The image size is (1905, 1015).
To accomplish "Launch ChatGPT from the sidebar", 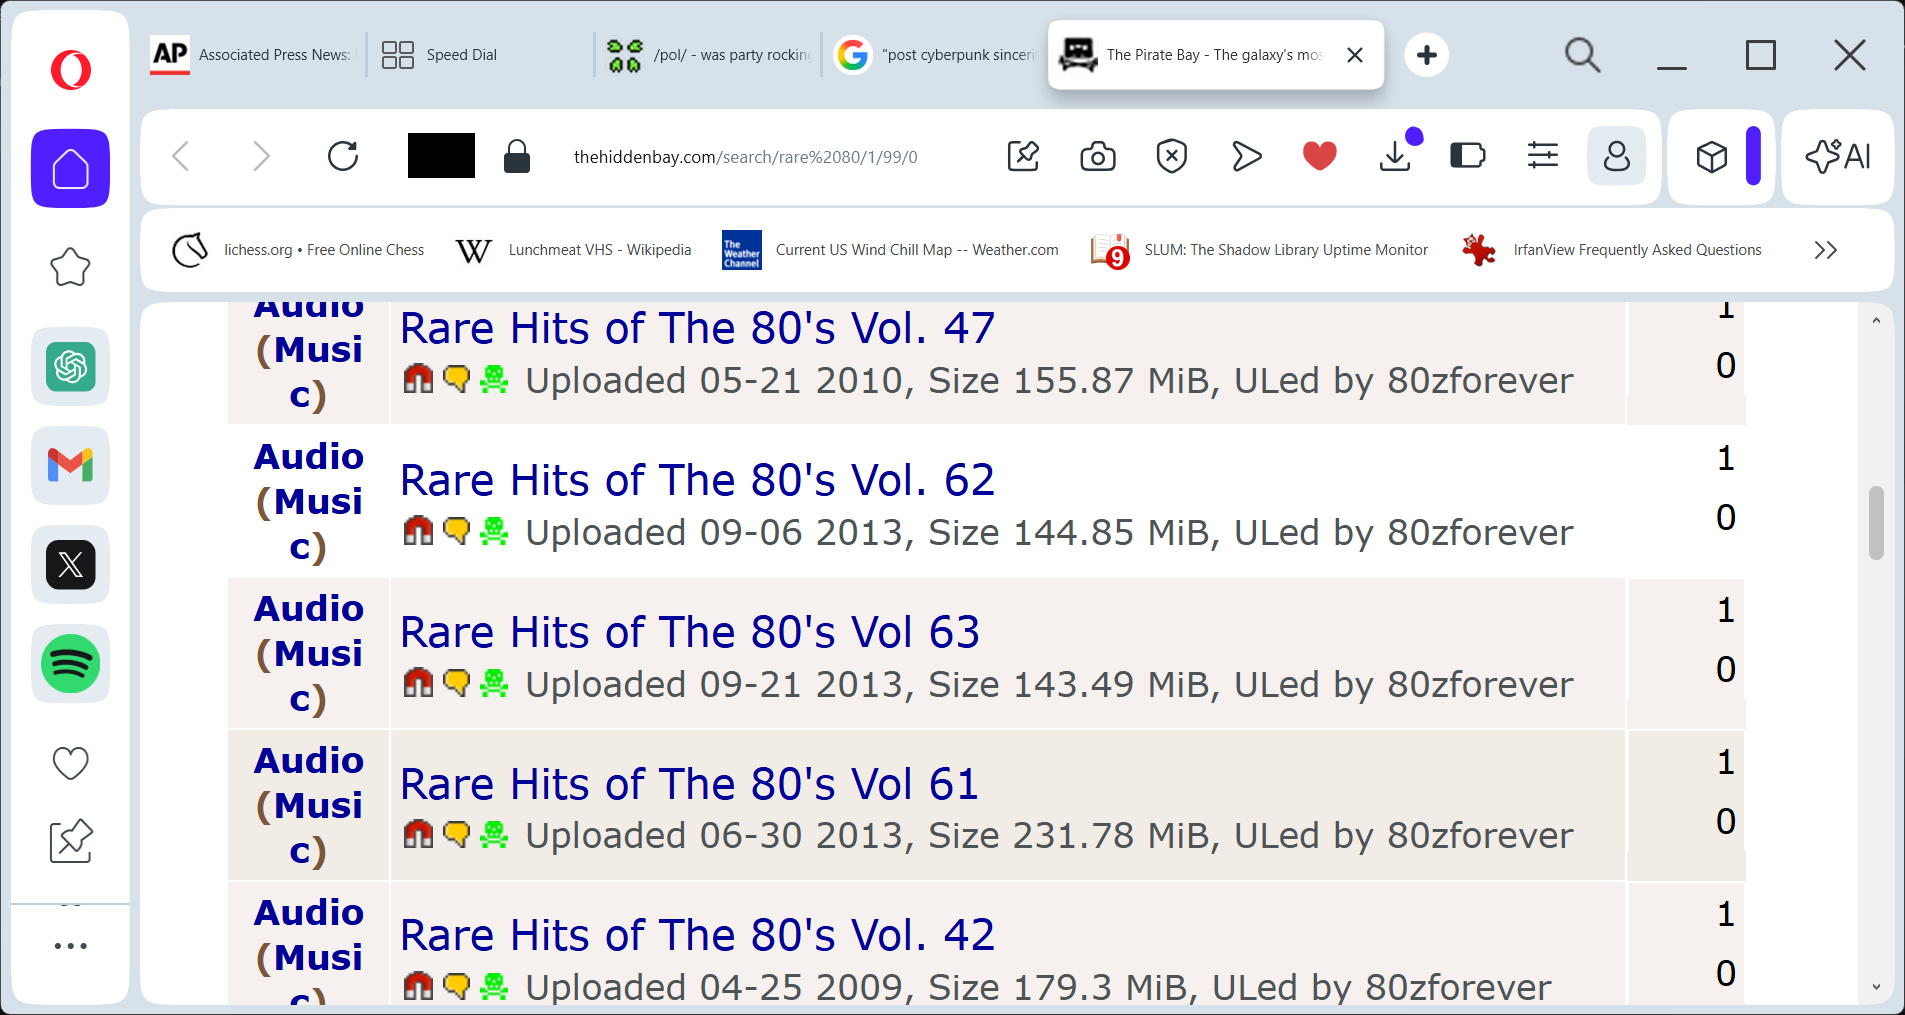I will click(x=70, y=366).
